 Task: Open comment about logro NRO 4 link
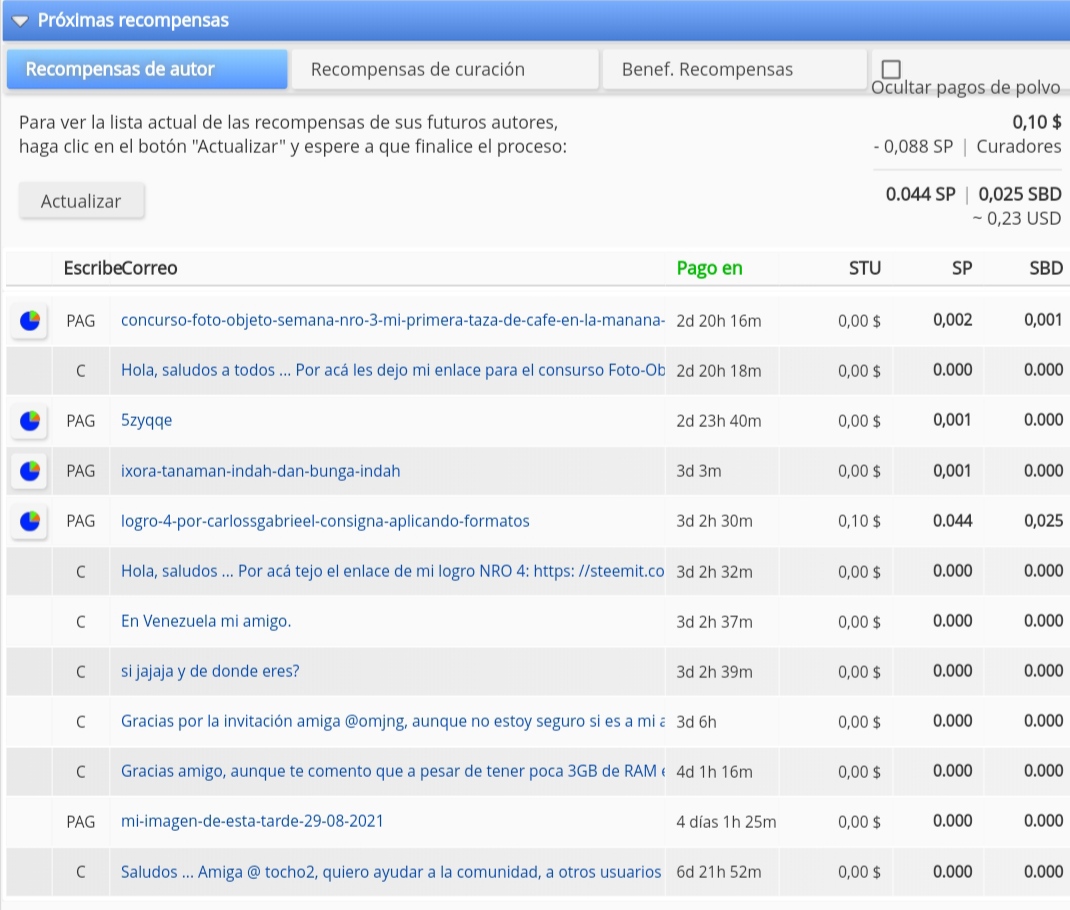pyautogui.click(x=392, y=571)
